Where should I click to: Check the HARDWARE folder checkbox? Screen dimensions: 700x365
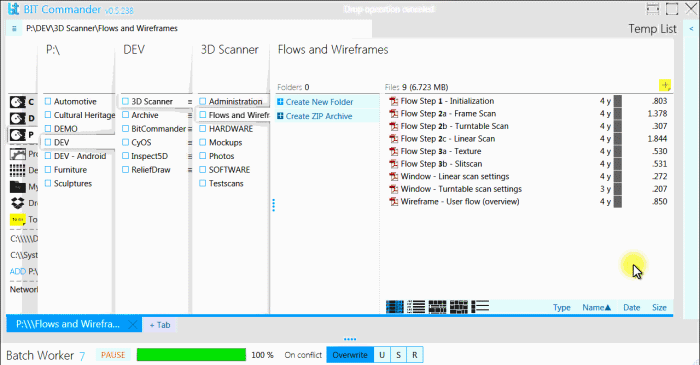(x=203, y=129)
